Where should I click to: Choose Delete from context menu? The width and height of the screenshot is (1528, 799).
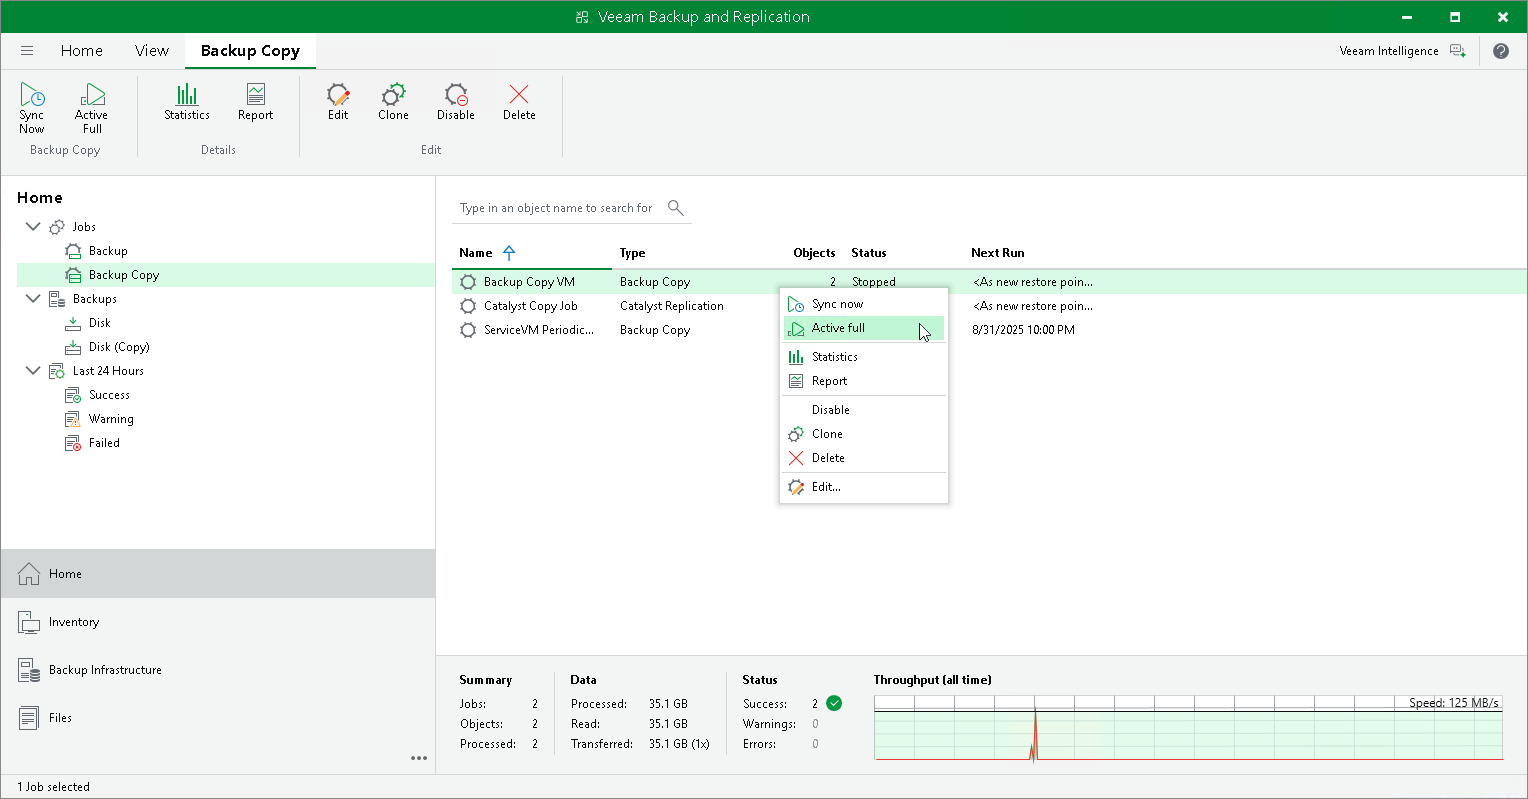click(x=864, y=458)
